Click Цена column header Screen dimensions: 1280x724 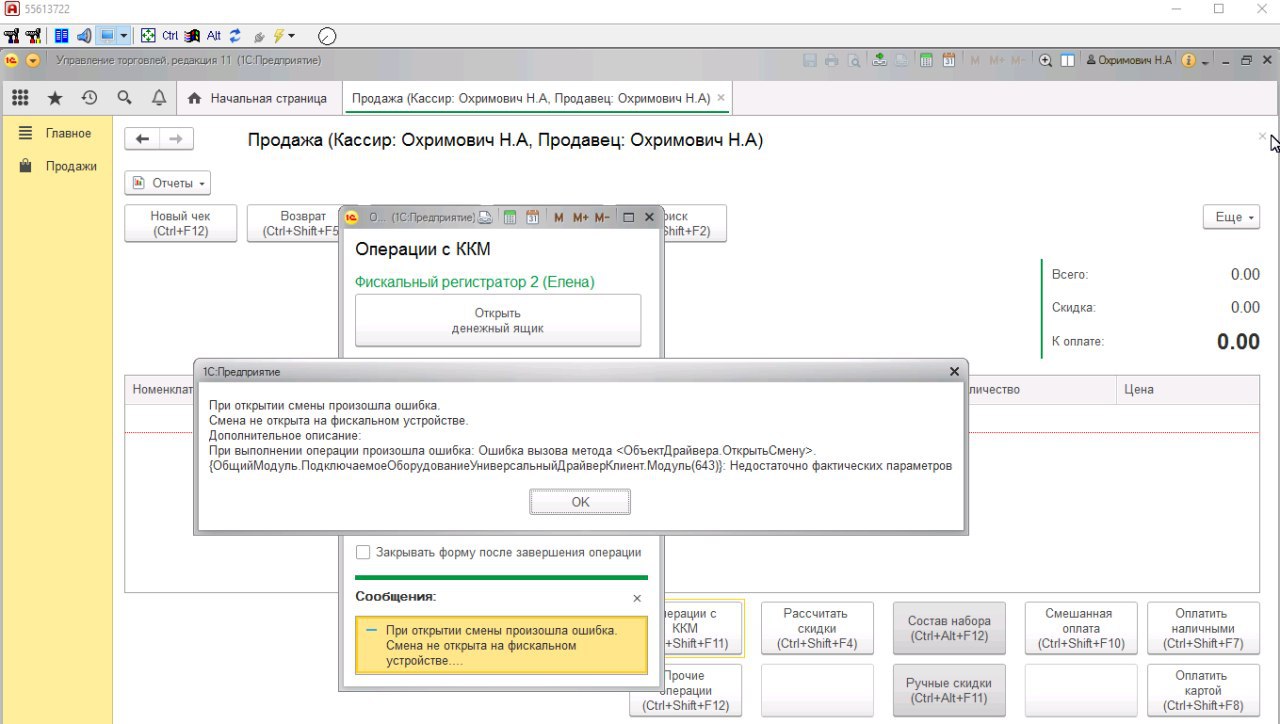point(1187,389)
